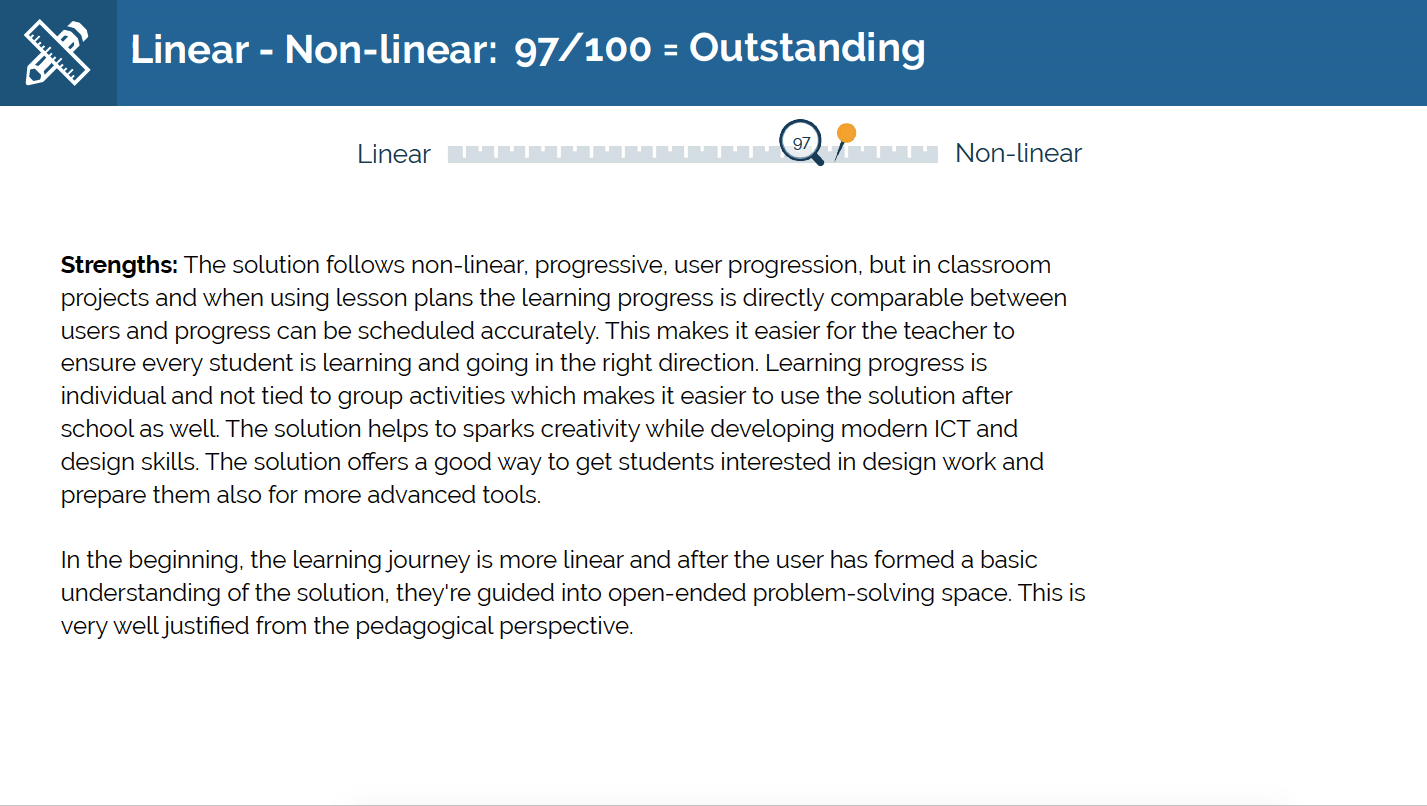Image resolution: width=1427 pixels, height=806 pixels.
Task: Click the Outstanding rating word in the header
Action: pos(807,48)
